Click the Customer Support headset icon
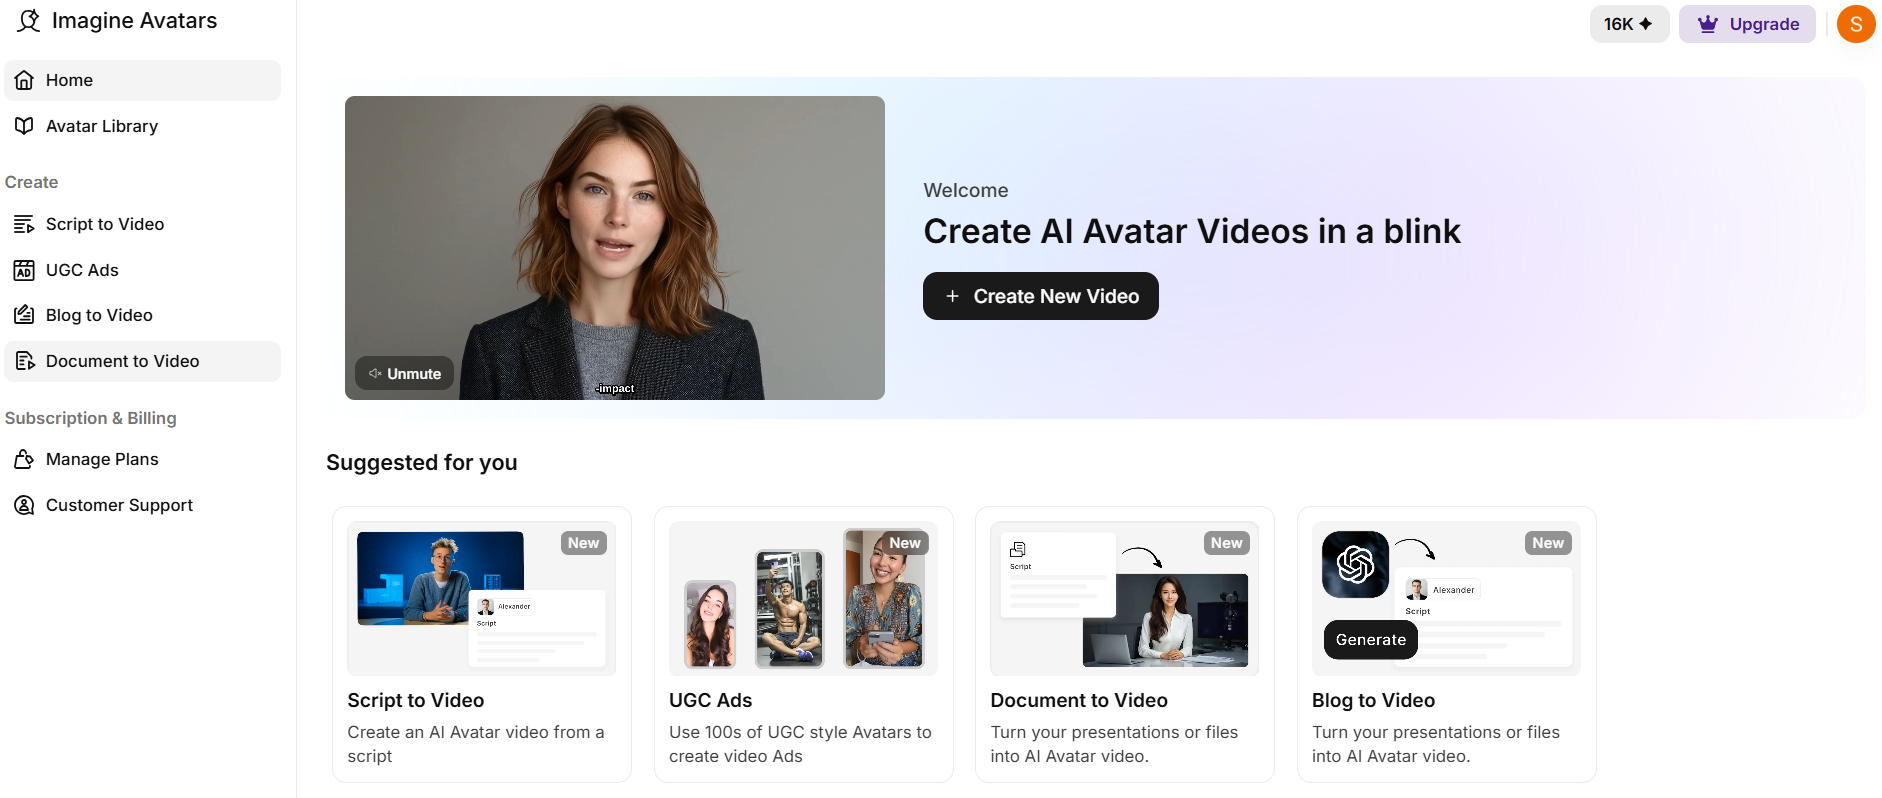This screenshot has height=798, width=1882. click(x=25, y=505)
